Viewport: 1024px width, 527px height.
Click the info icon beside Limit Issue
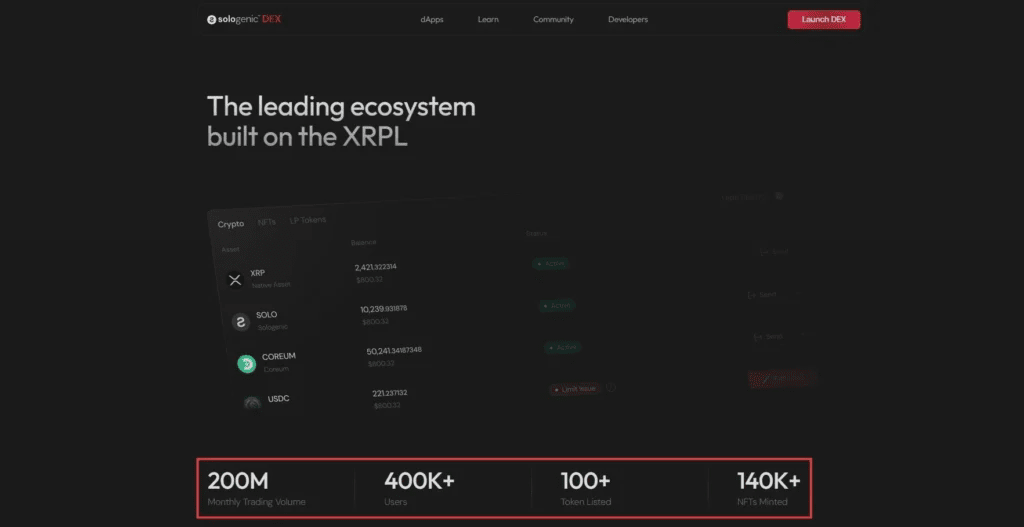click(611, 387)
